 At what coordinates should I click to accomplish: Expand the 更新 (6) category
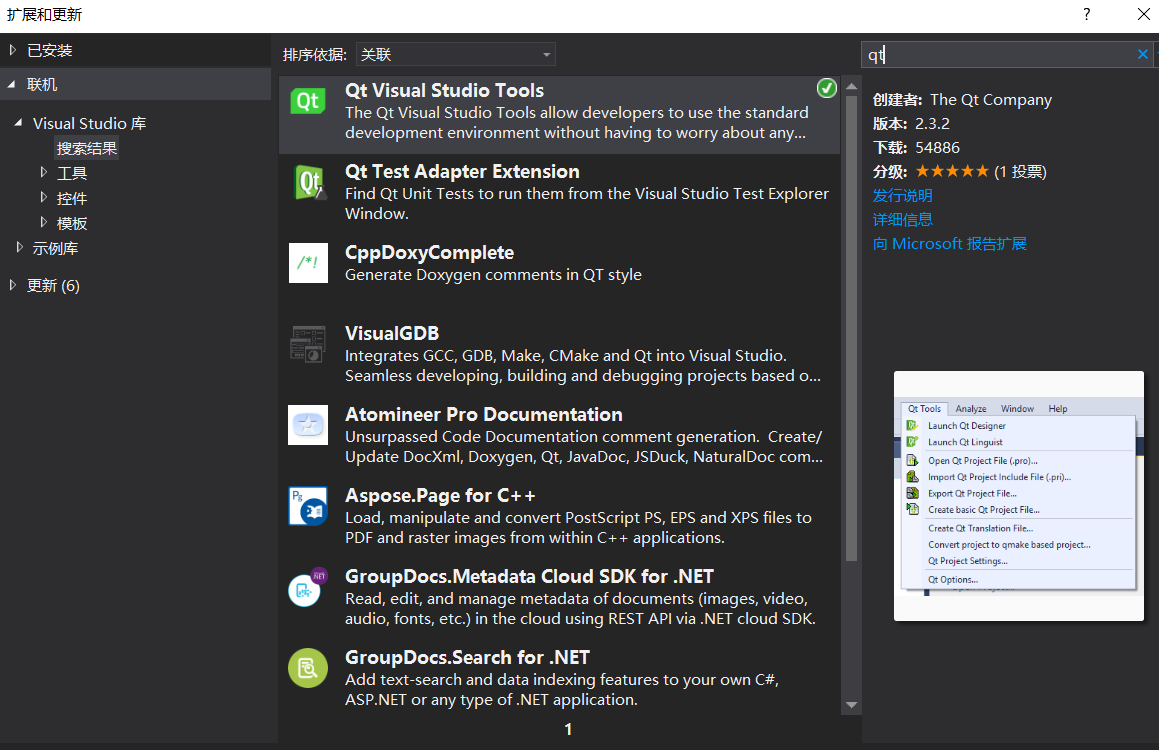click(x=13, y=284)
